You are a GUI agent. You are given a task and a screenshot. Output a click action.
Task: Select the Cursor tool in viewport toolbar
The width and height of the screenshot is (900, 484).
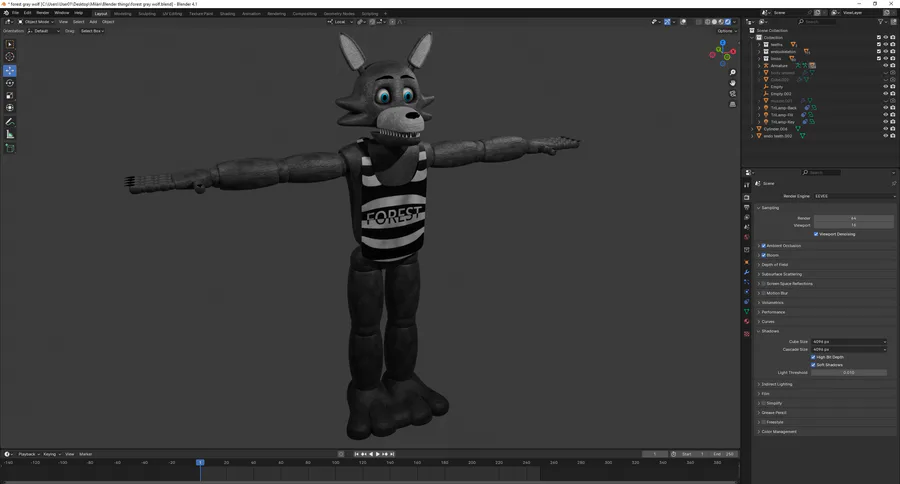click(x=10, y=56)
